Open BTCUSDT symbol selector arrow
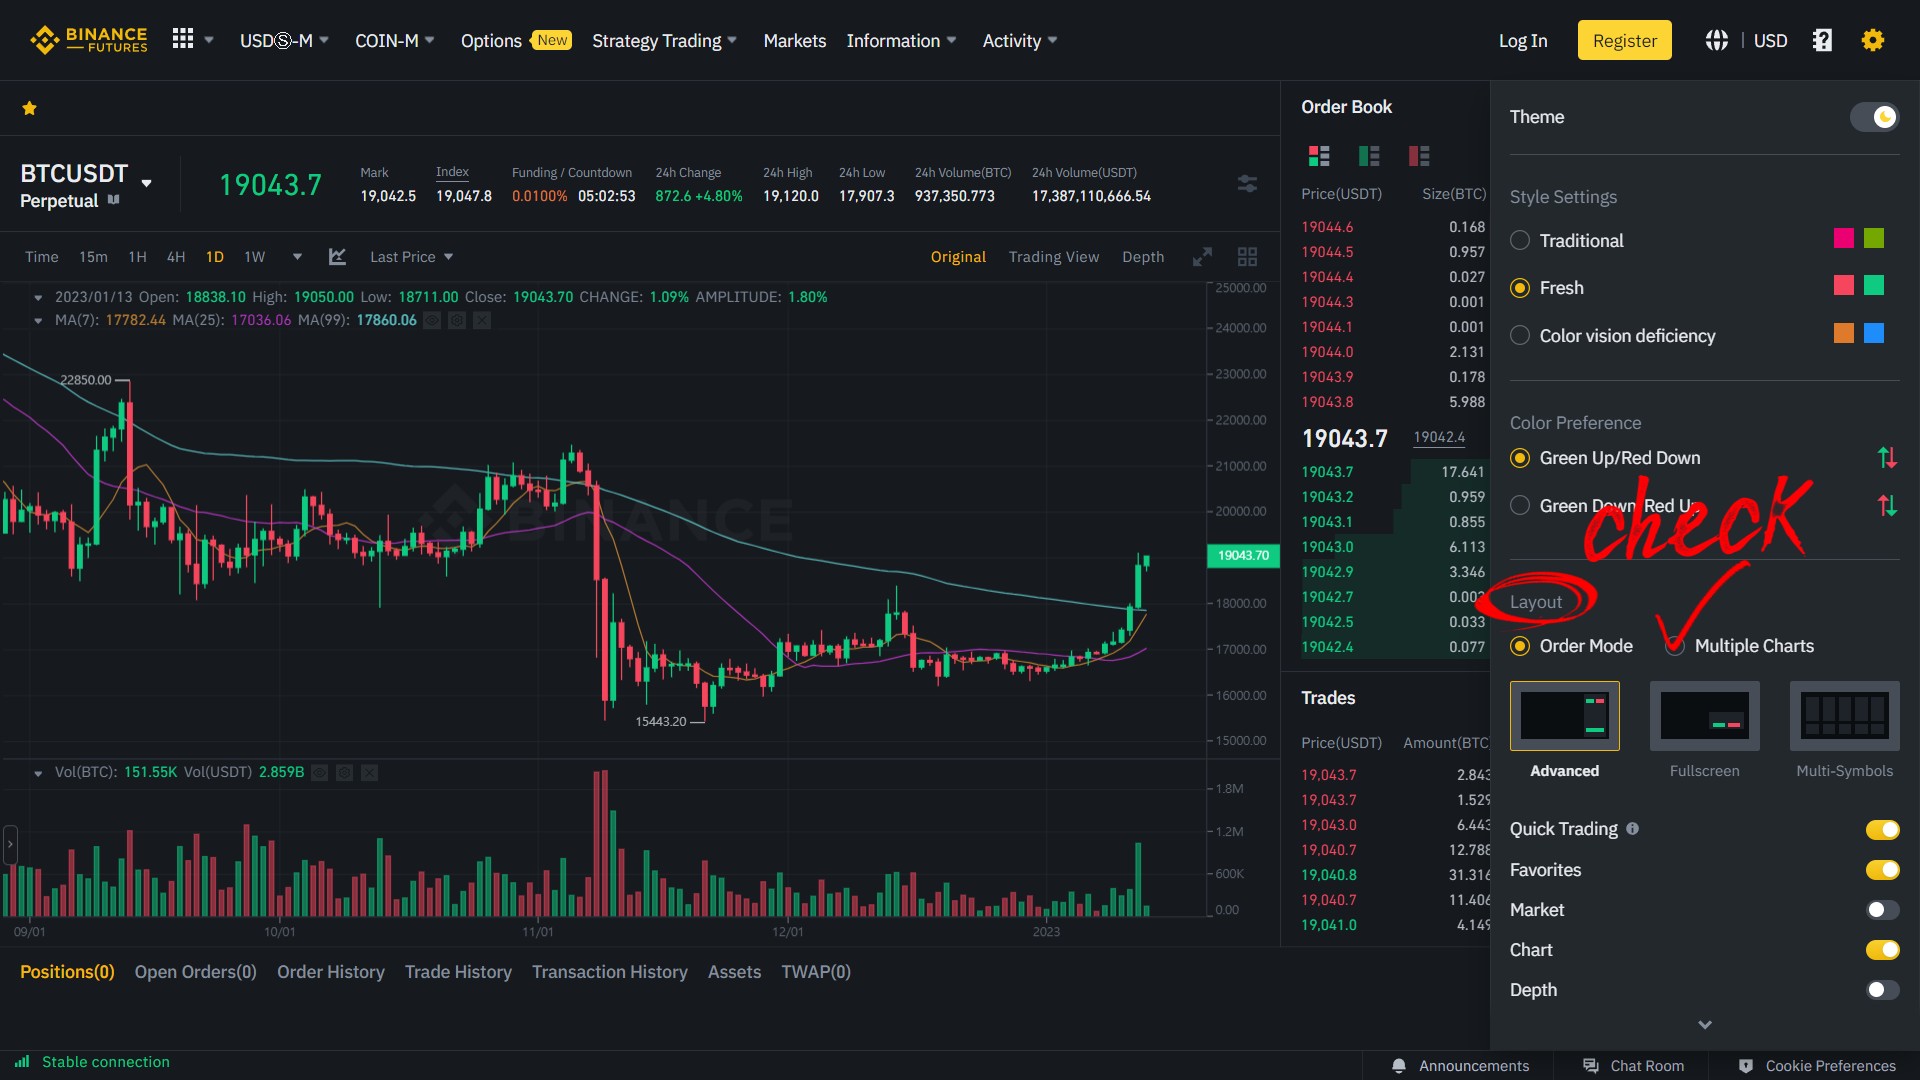Viewport: 1920px width, 1080px height. tap(147, 184)
